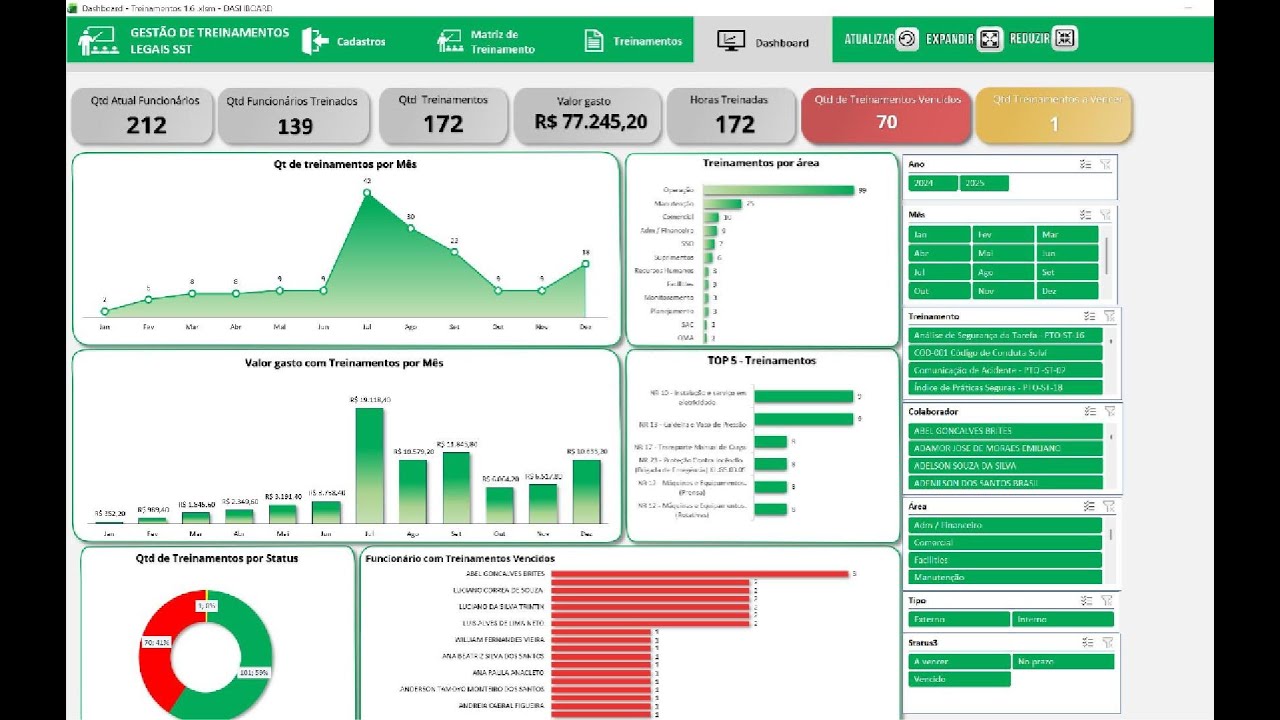Filter Tipo by Externo
1280x720 pixels.
coord(959,619)
